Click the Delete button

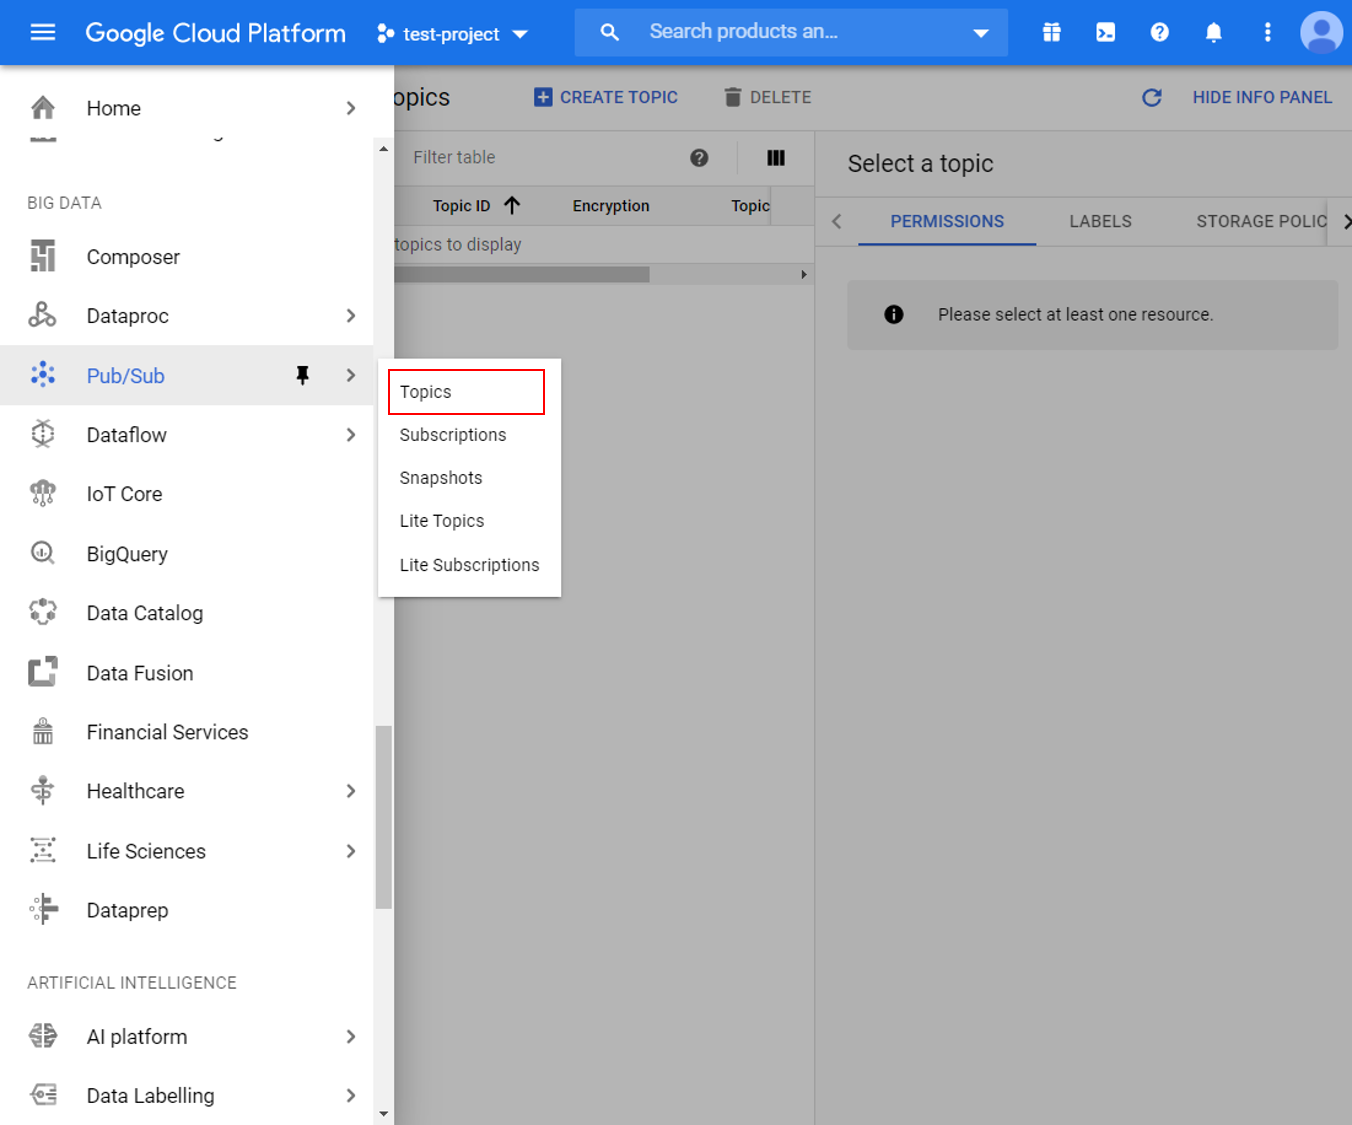tap(768, 97)
